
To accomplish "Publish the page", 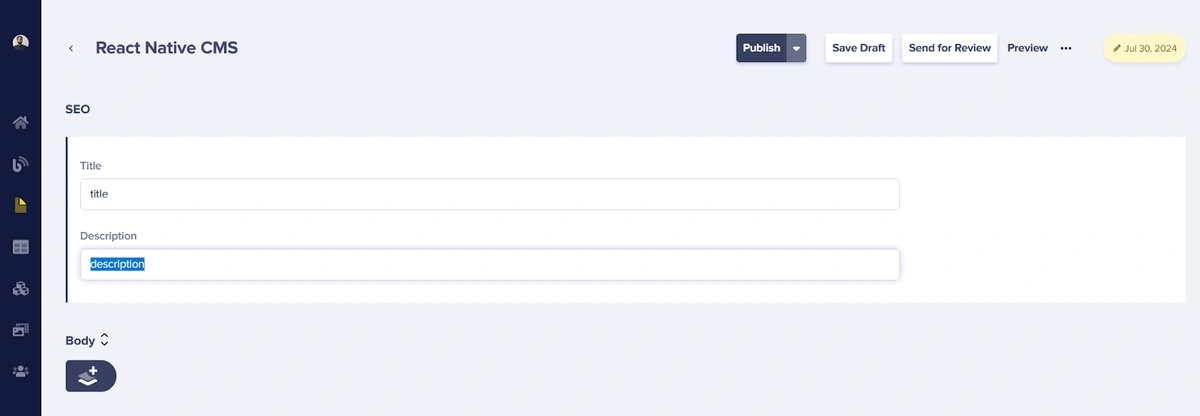I will point(762,48).
